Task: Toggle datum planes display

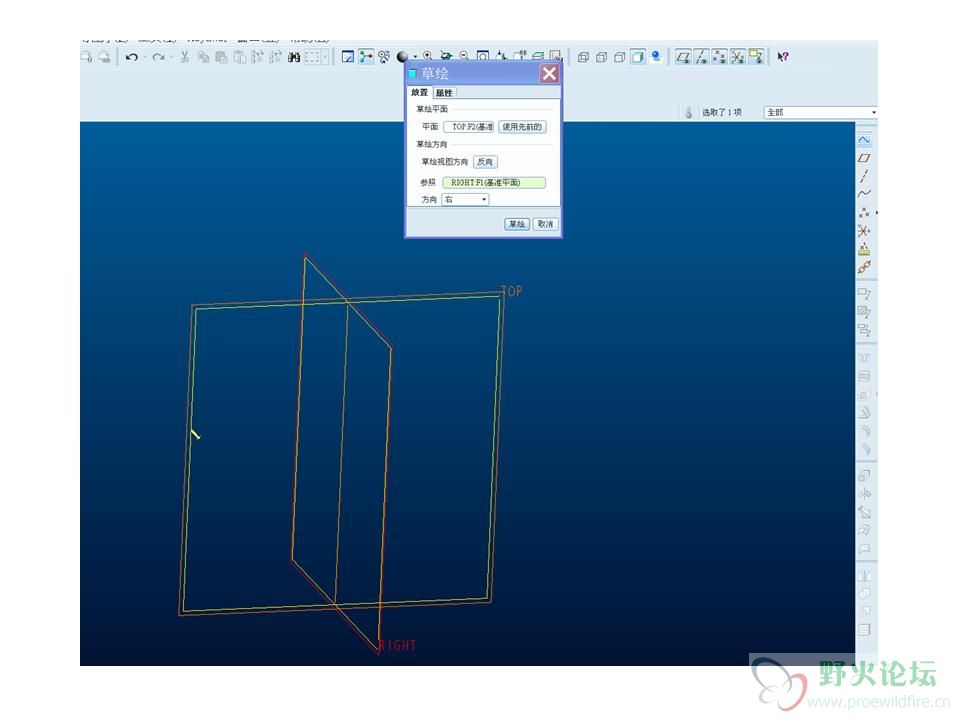Action: pyautogui.click(x=683, y=57)
